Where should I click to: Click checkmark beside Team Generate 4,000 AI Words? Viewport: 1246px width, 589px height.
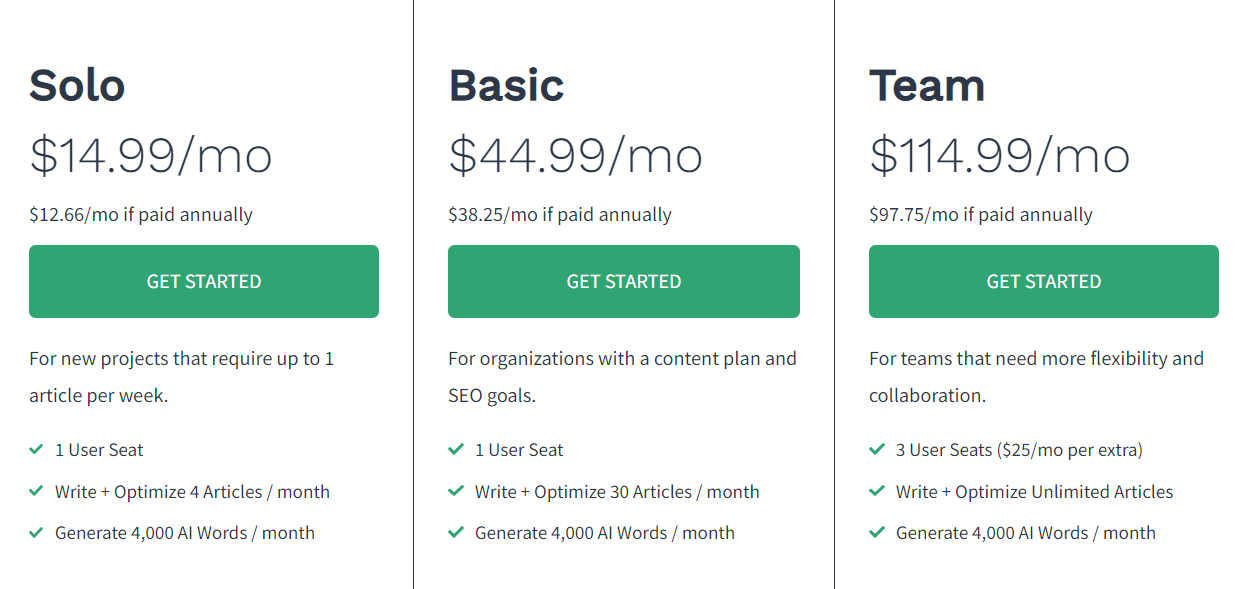[x=877, y=532]
